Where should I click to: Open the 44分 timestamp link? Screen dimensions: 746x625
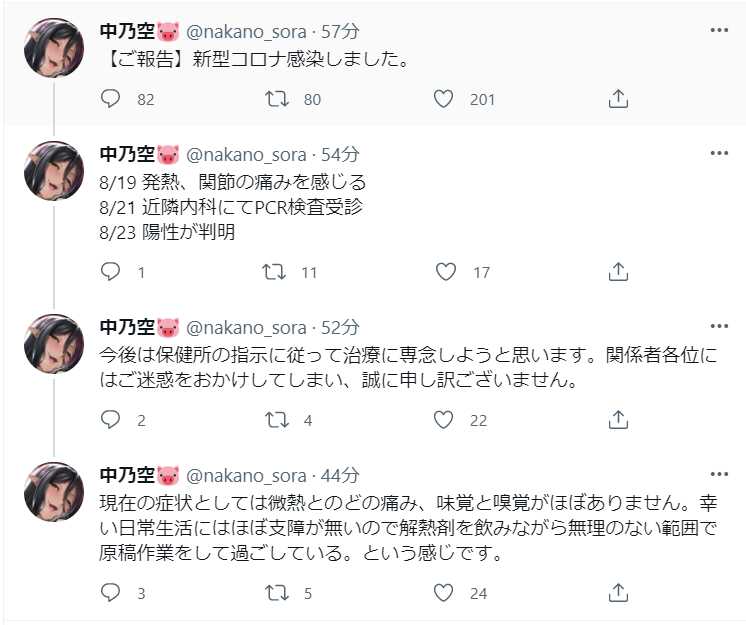pyautogui.click(x=340, y=475)
